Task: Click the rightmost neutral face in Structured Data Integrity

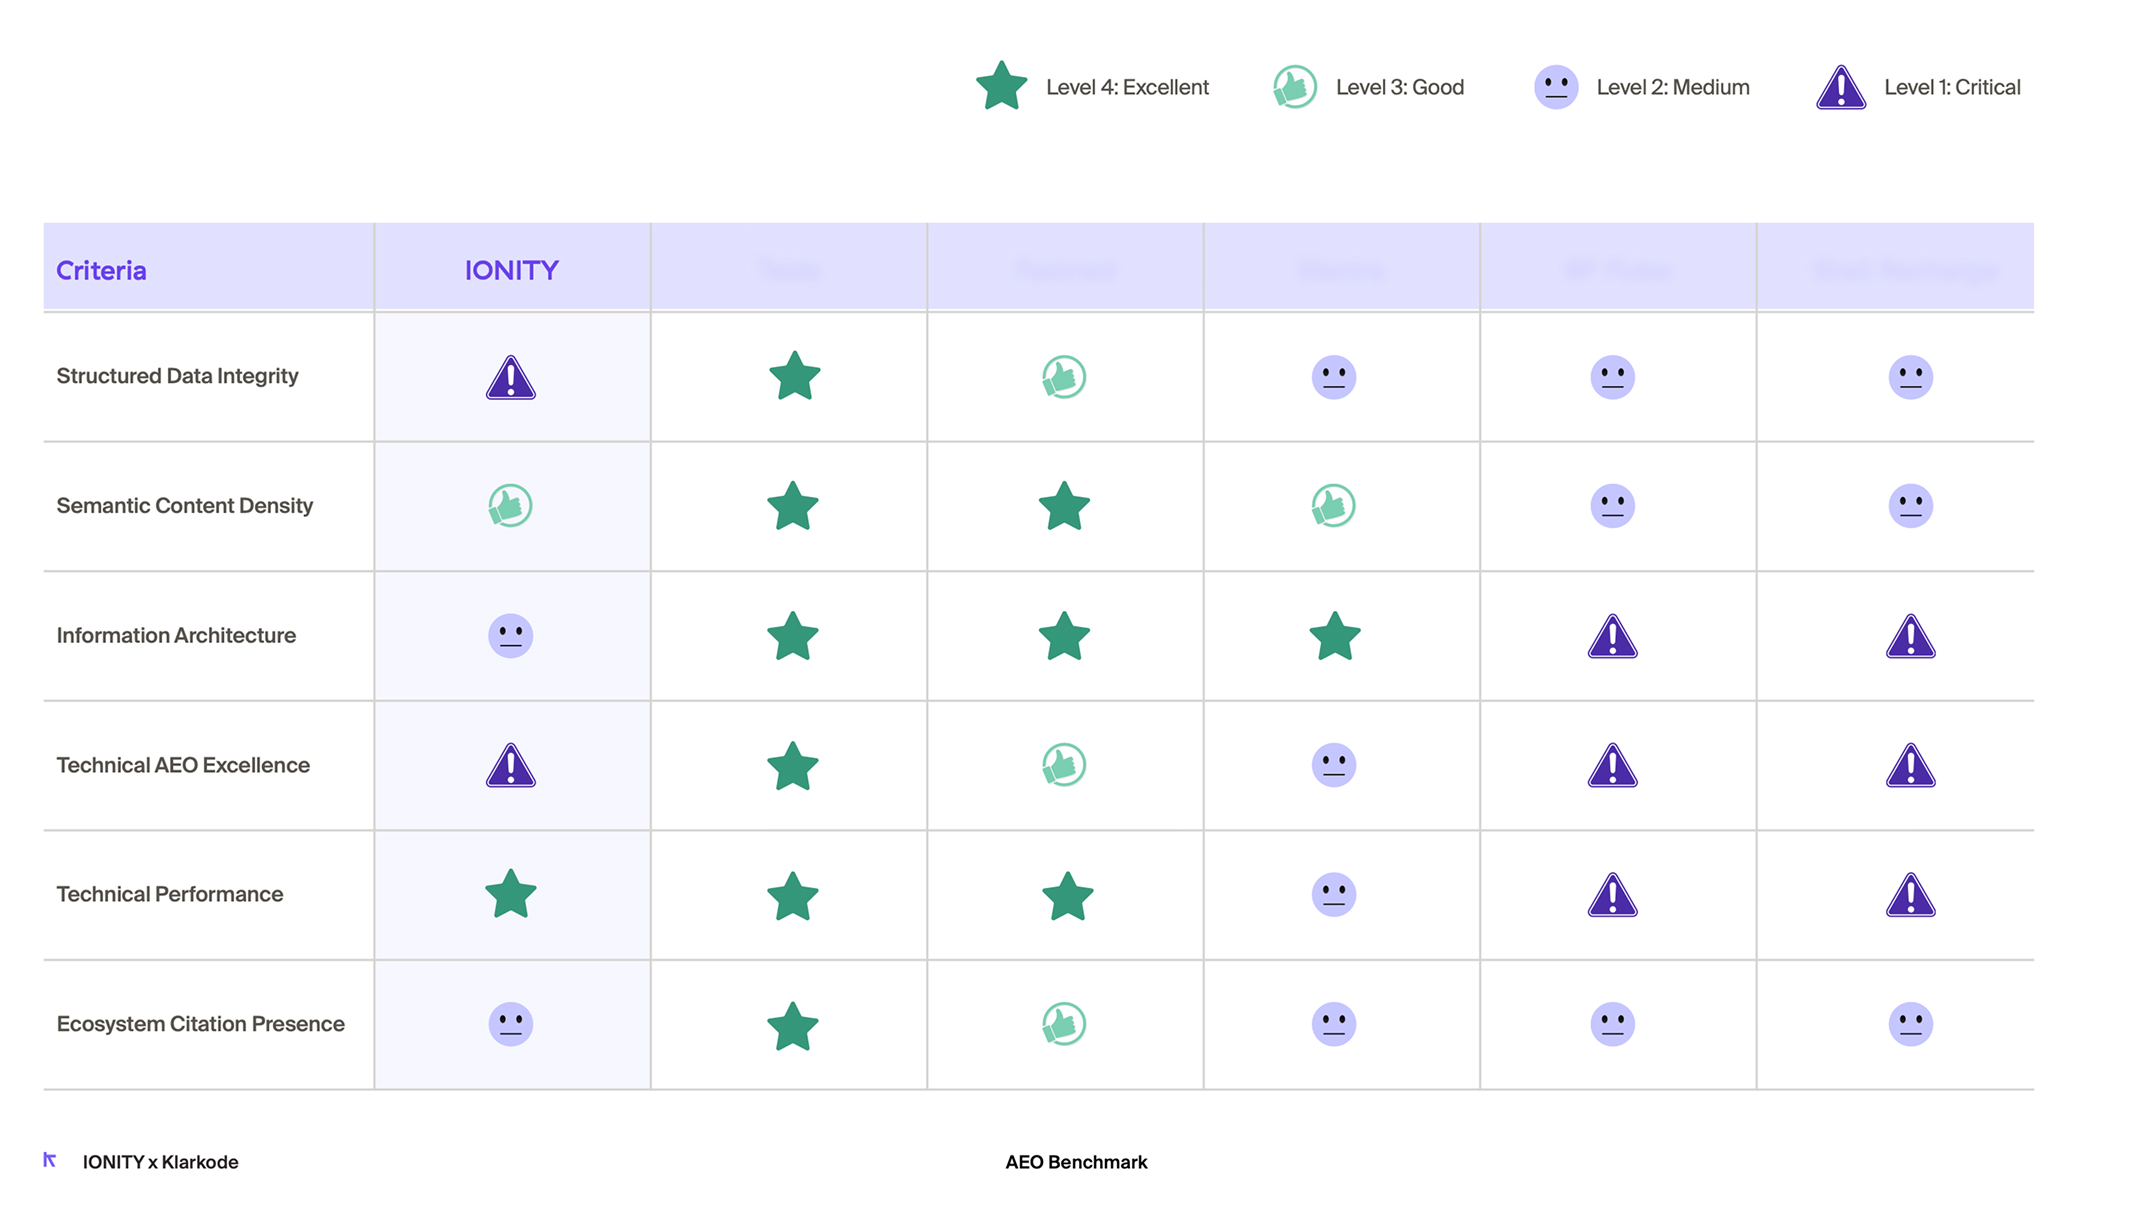Action: [x=1911, y=377]
